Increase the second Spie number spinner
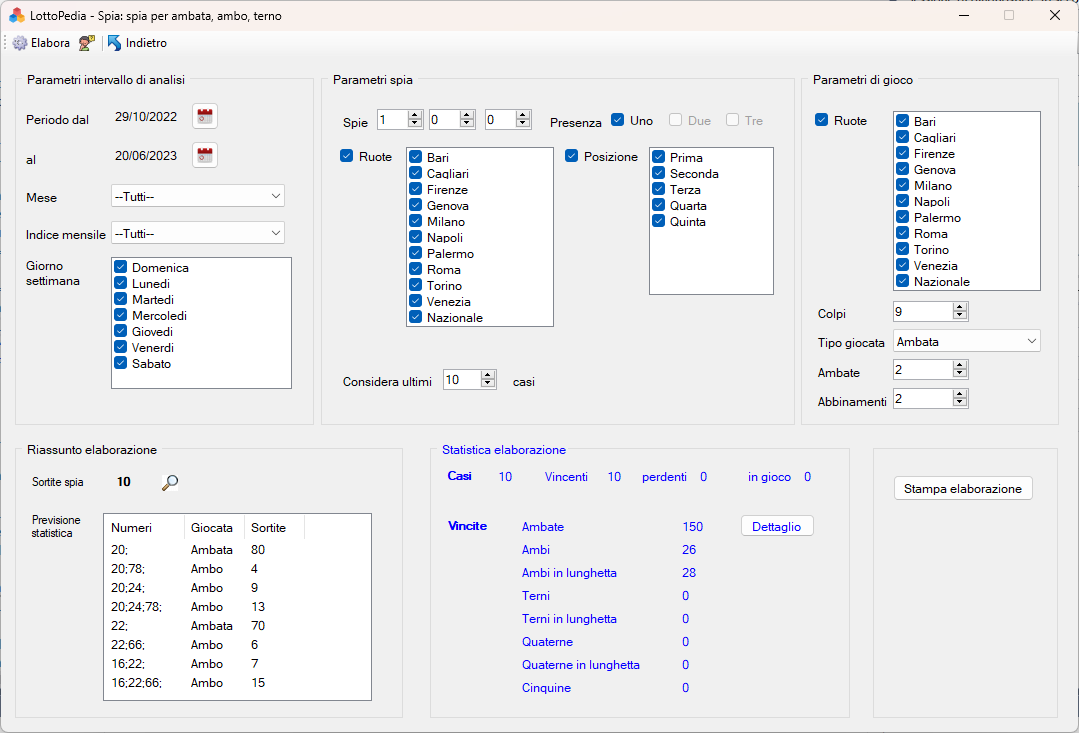The height and width of the screenshot is (733, 1079). coord(467,115)
